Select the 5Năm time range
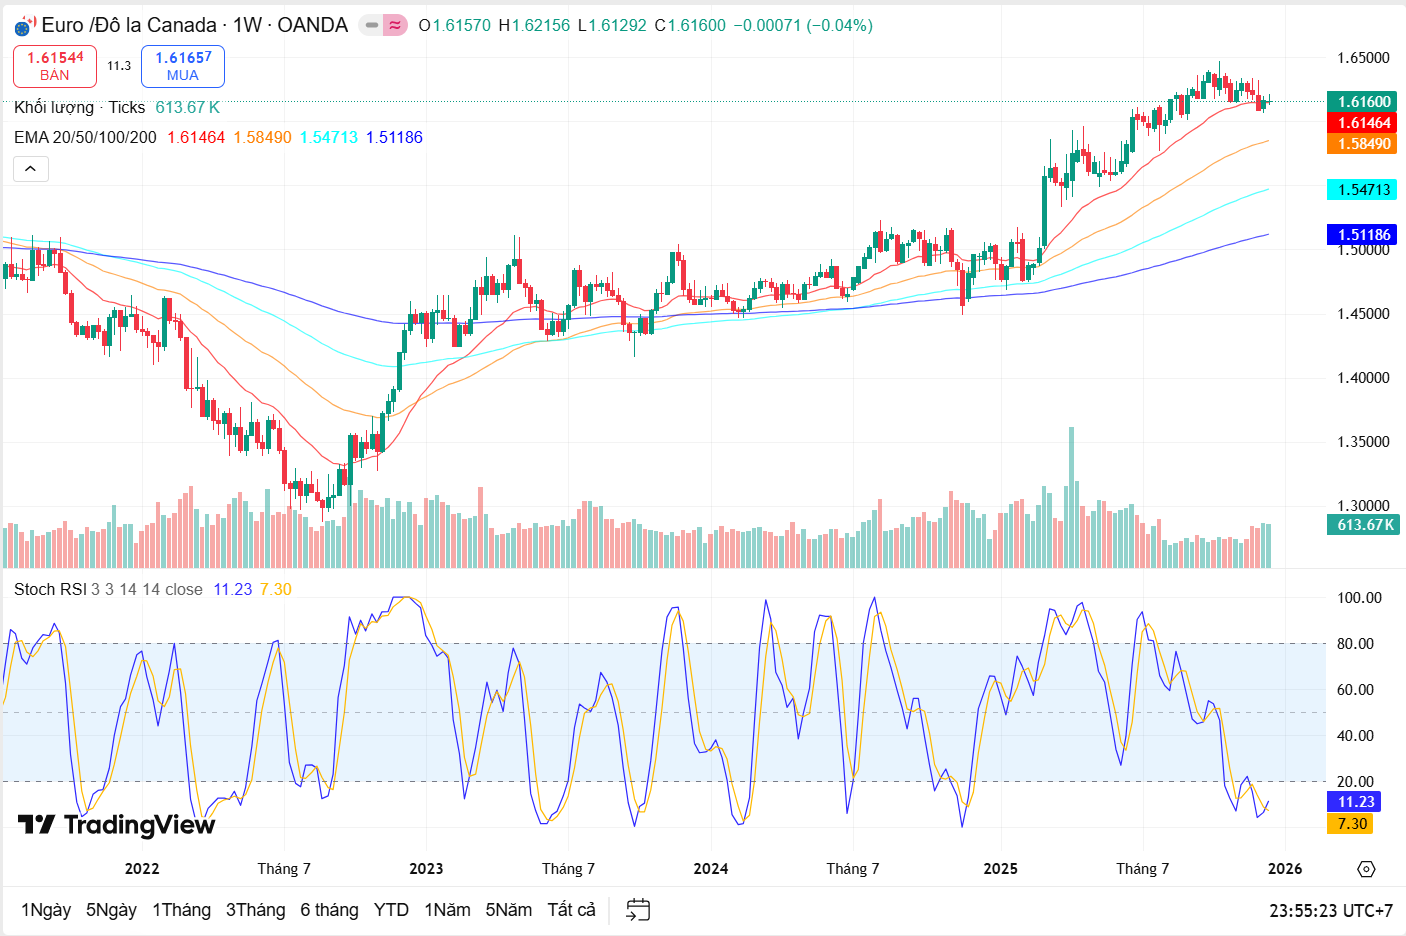The height and width of the screenshot is (936, 1406). point(508,910)
